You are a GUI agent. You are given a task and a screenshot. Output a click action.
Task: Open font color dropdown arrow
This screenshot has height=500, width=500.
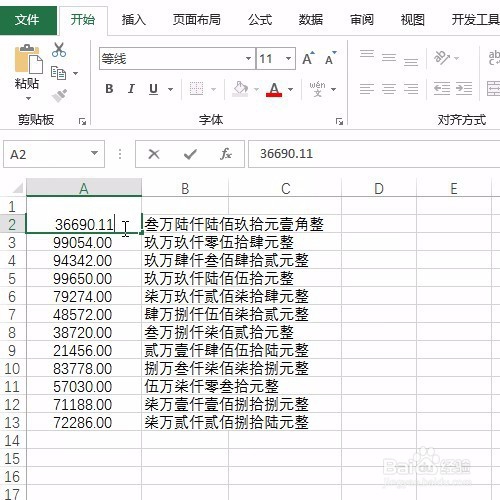(x=290, y=89)
